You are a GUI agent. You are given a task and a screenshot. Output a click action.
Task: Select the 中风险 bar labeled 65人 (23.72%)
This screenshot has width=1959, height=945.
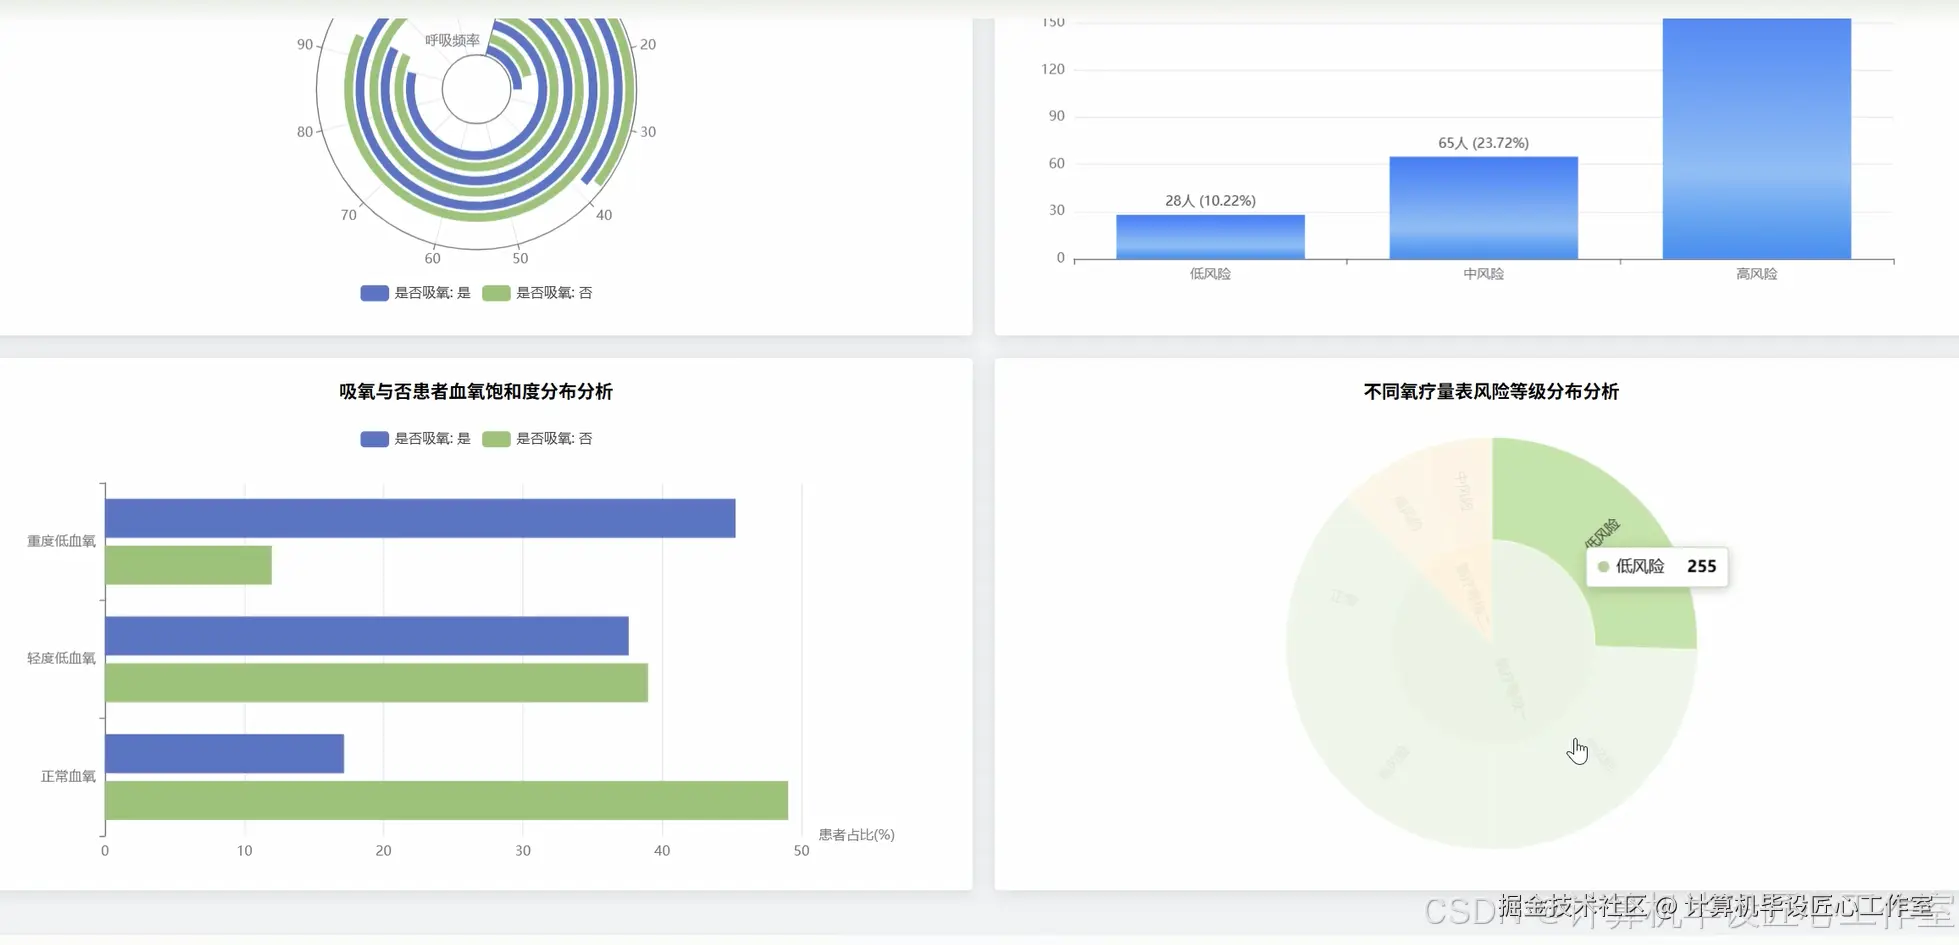(1483, 205)
